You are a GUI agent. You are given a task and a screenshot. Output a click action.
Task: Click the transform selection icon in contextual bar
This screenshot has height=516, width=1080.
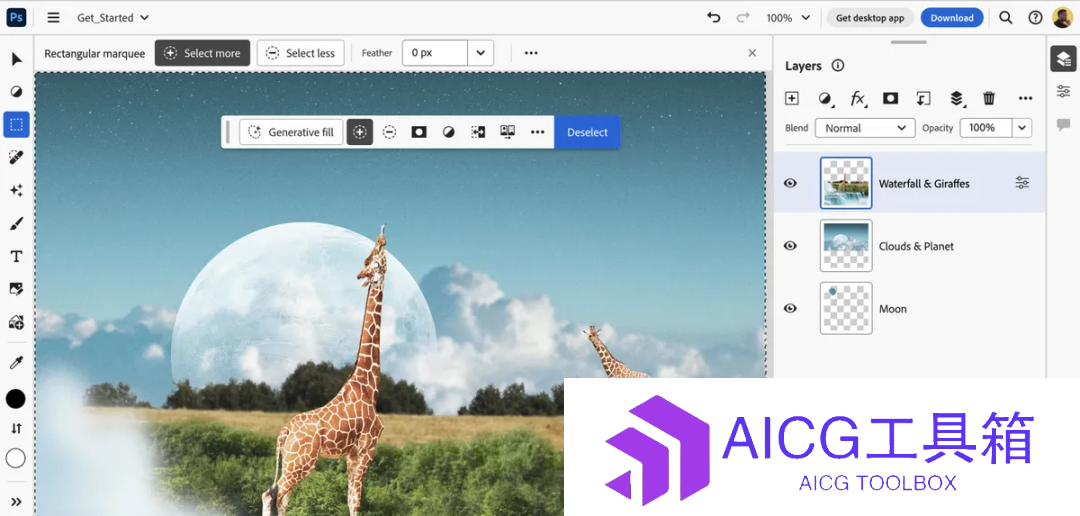click(478, 132)
